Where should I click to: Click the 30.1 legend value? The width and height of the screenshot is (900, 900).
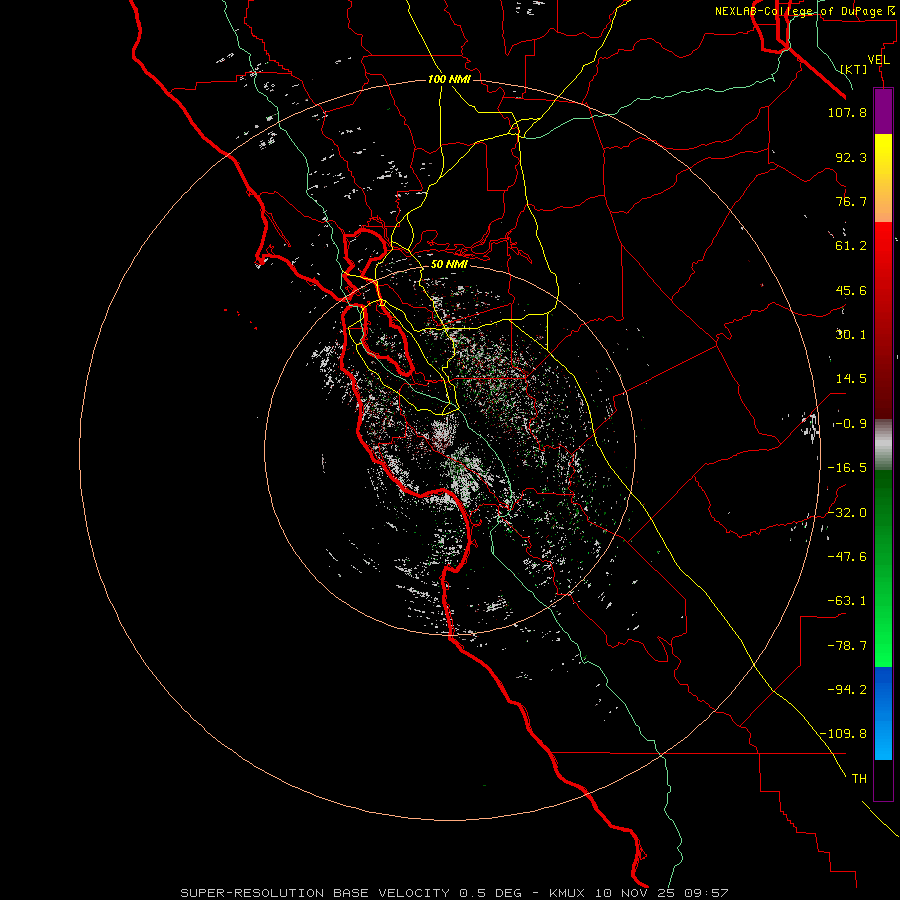pyautogui.click(x=851, y=335)
